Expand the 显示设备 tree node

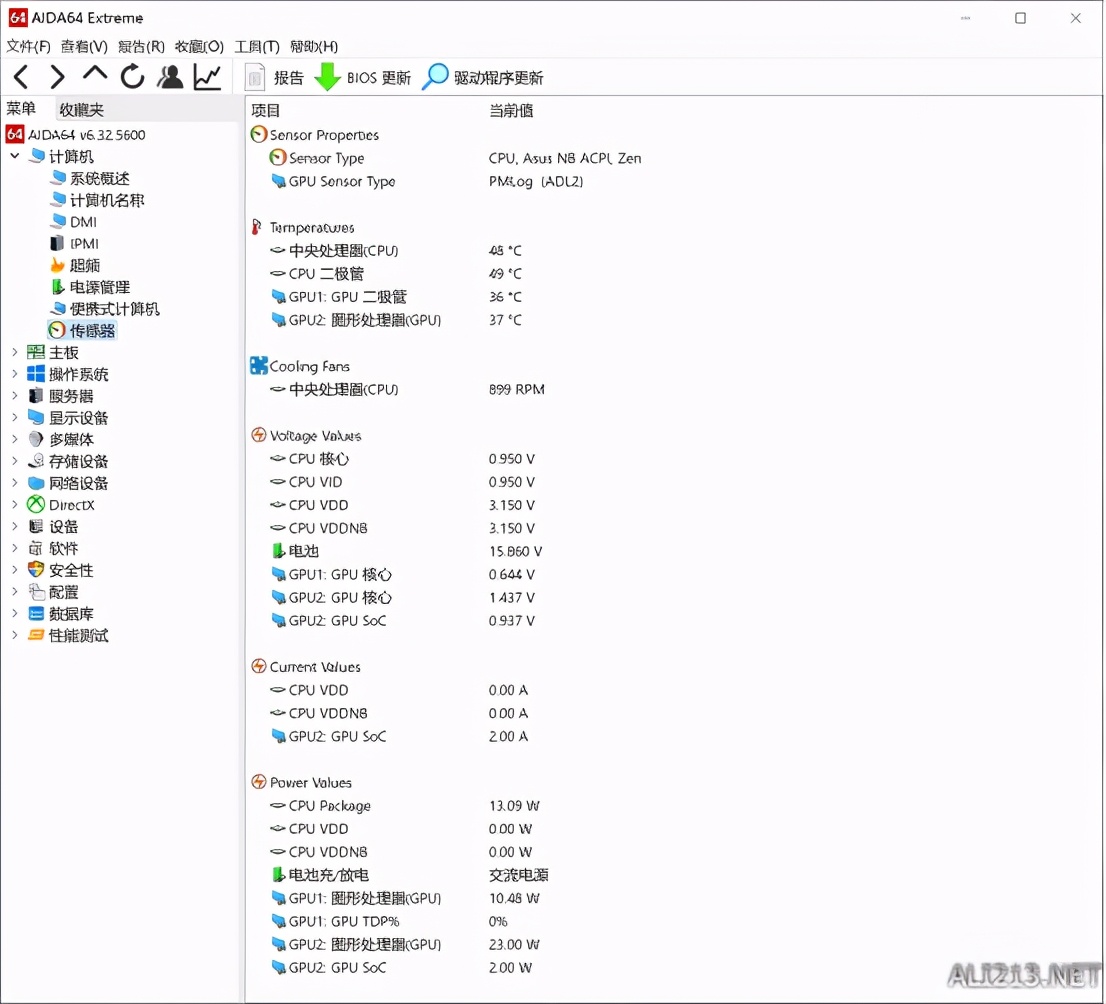[15, 417]
